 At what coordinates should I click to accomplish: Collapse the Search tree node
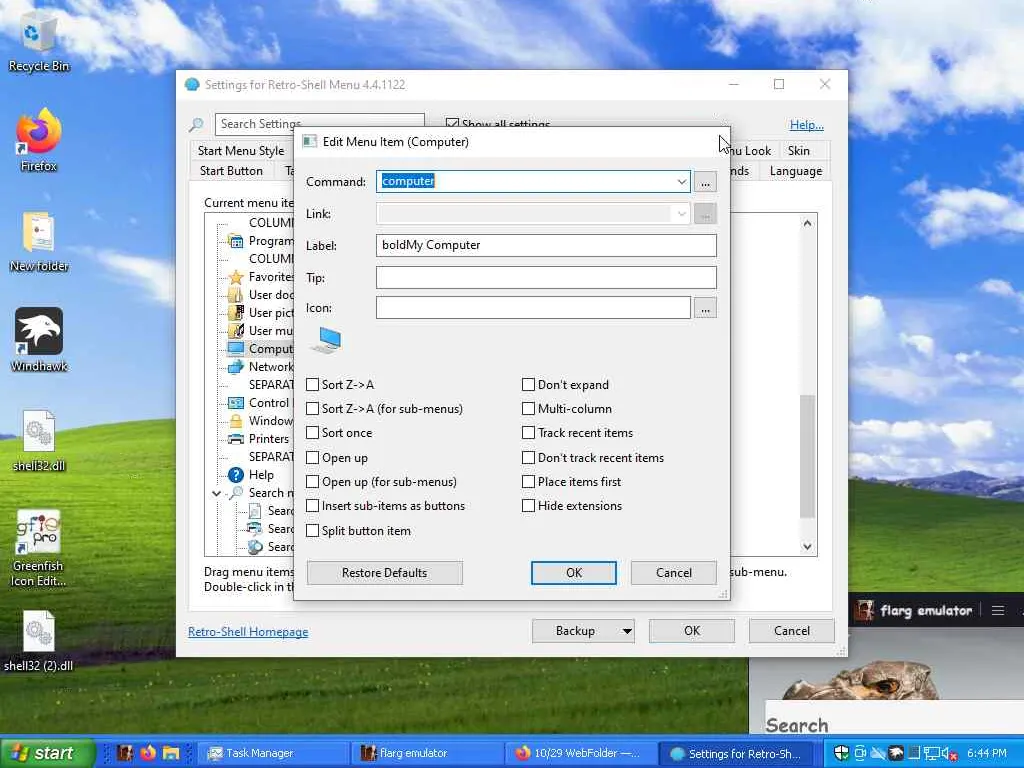pos(217,493)
